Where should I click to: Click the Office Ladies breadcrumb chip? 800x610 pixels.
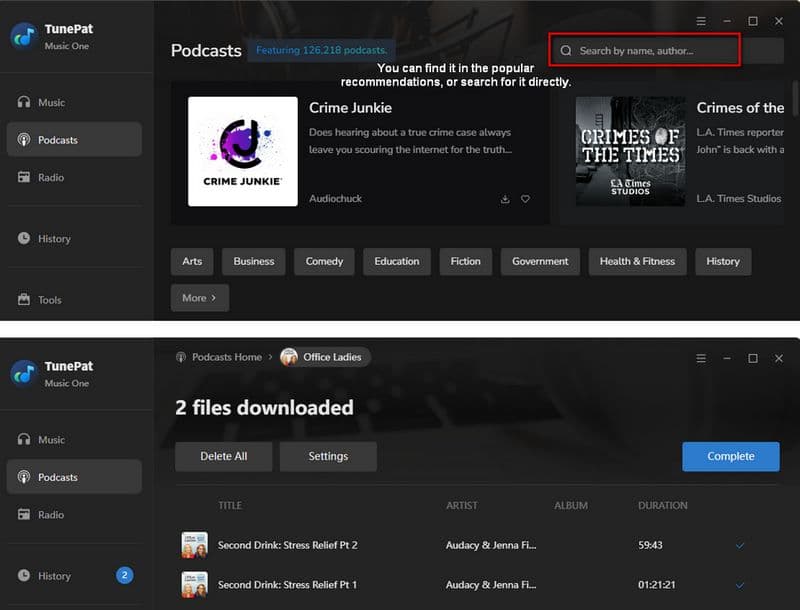(x=325, y=357)
